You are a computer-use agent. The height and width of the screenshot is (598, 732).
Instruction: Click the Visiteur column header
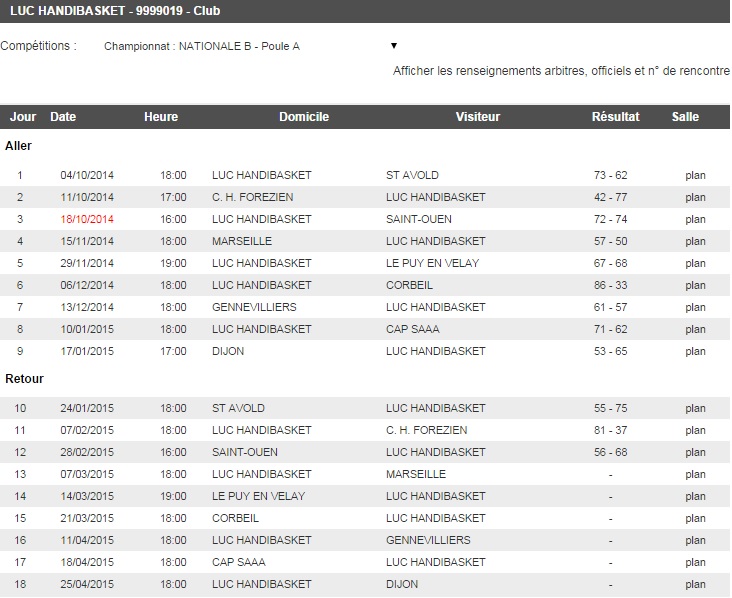(x=478, y=117)
